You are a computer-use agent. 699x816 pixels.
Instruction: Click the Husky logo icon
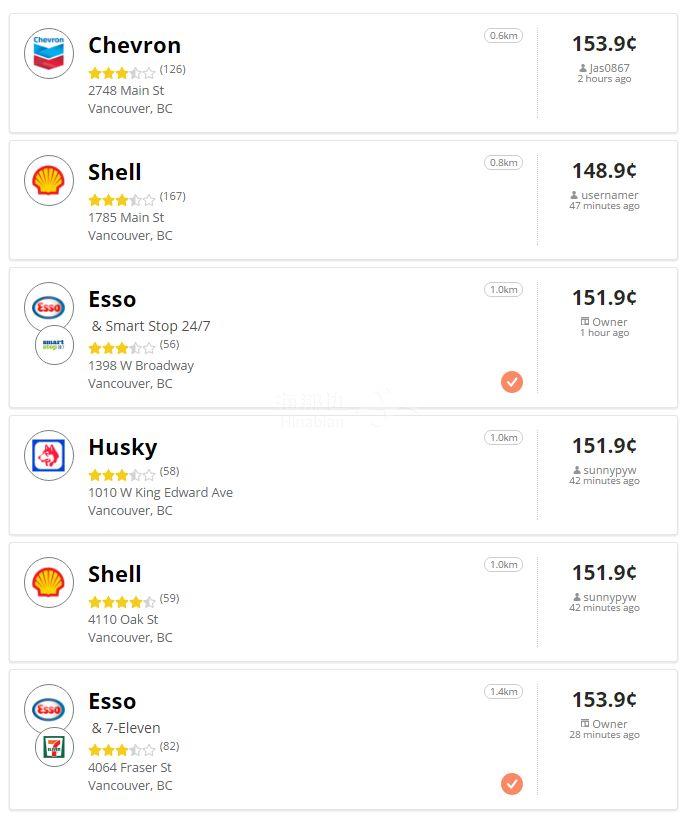(x=49, y=455)
